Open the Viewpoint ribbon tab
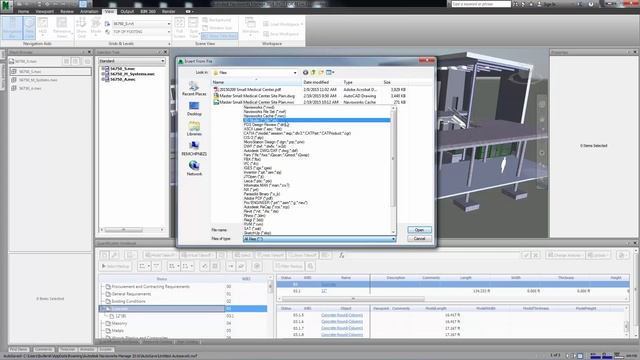This screenshot has height=360, width=640. (x=44, y=11)
